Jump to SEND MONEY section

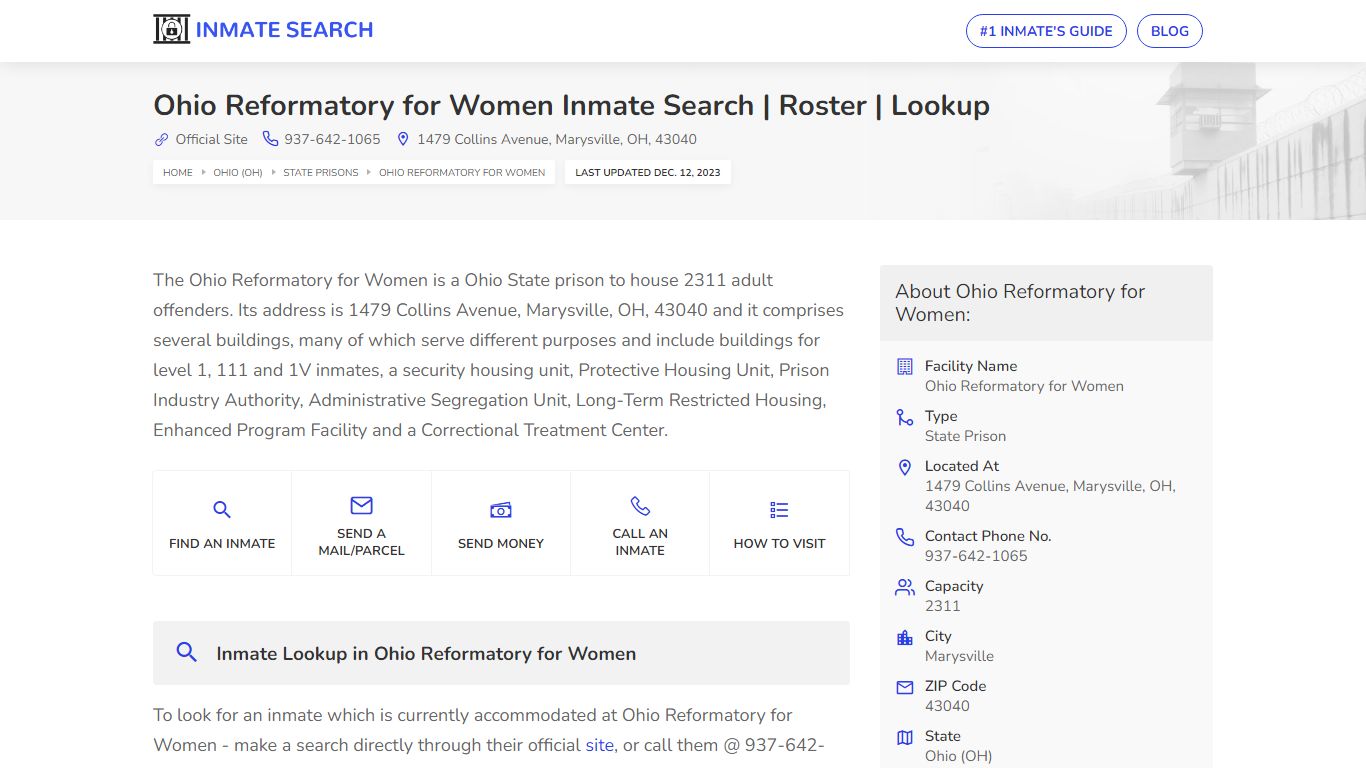pyautogui.click(x=501, y=543)
